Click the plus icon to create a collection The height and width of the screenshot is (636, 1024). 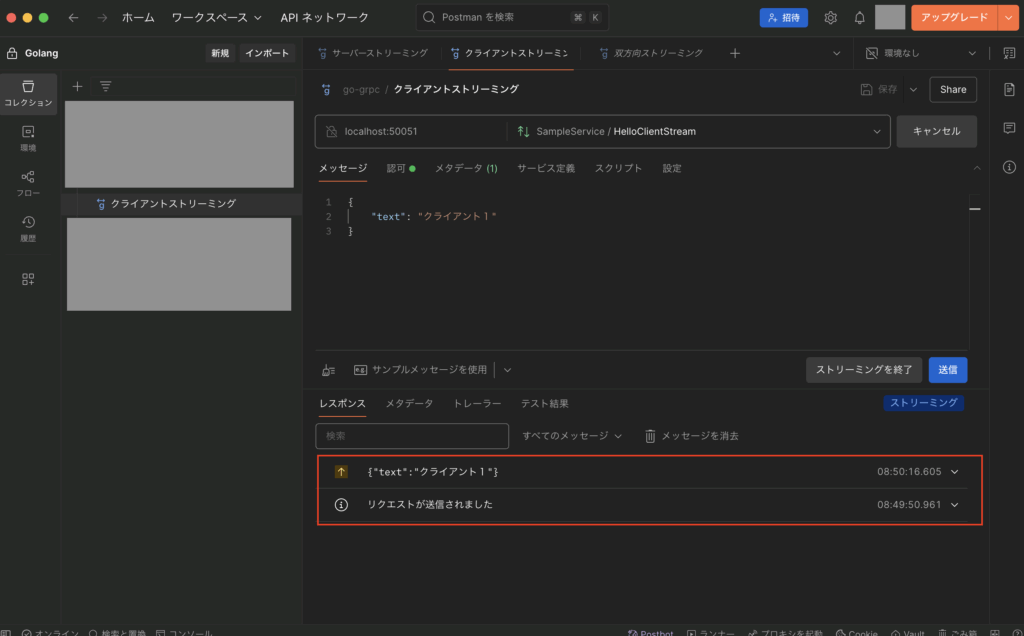tap(77, 86)
